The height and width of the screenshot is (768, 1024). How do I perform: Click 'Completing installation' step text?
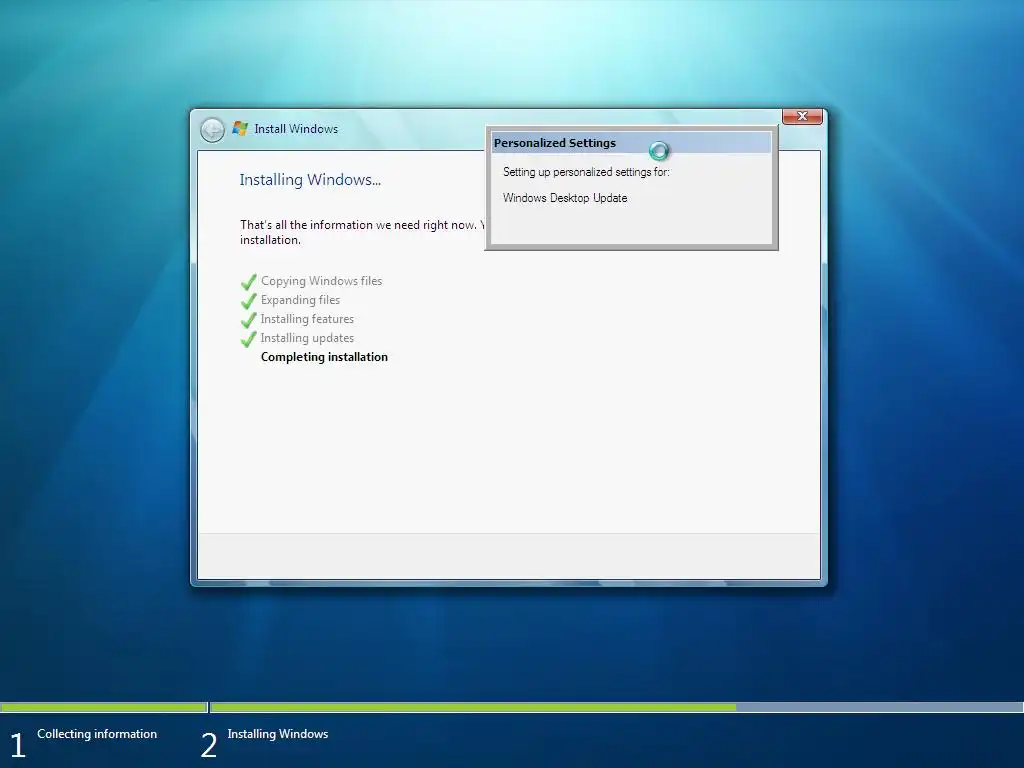coord(324,357)
